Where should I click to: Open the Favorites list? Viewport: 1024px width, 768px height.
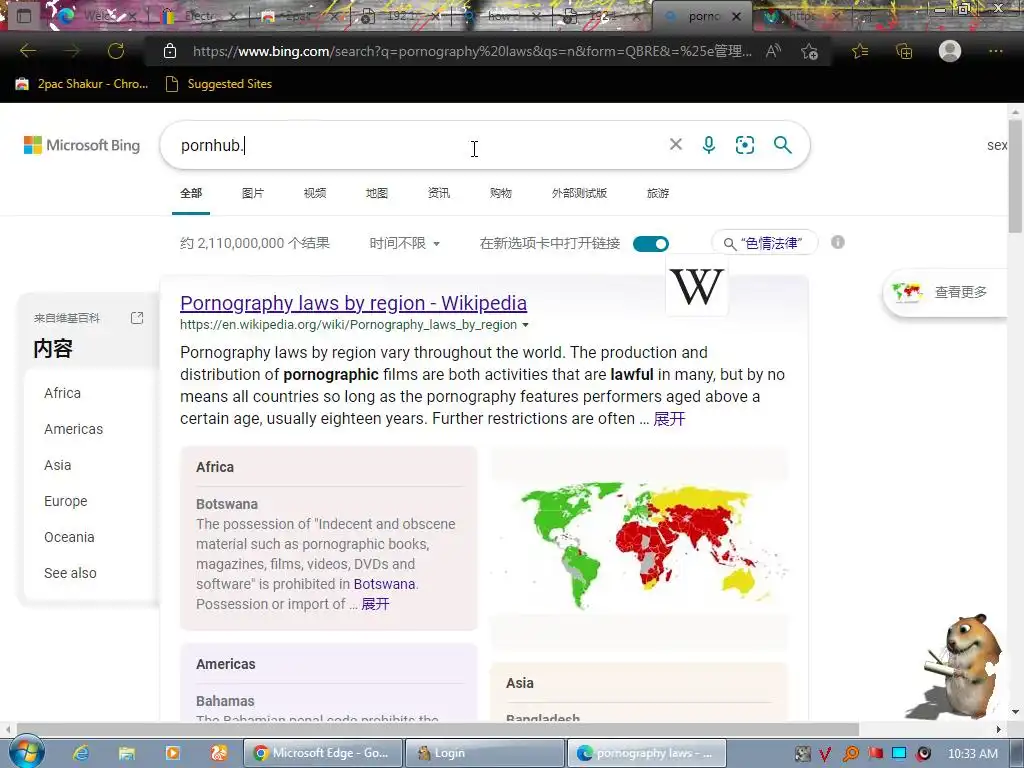(860, 51)
